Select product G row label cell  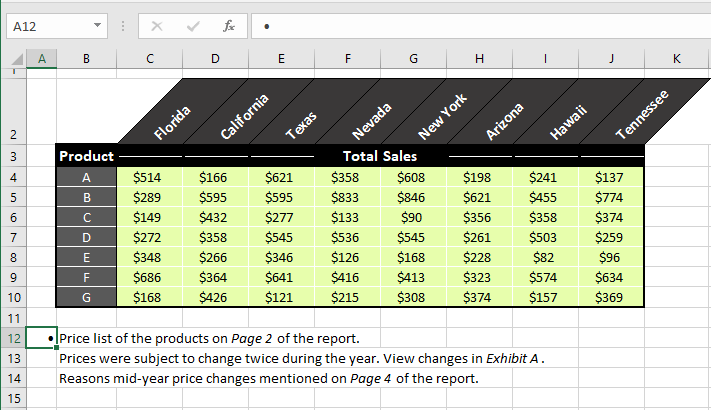(x=86, y=298)
